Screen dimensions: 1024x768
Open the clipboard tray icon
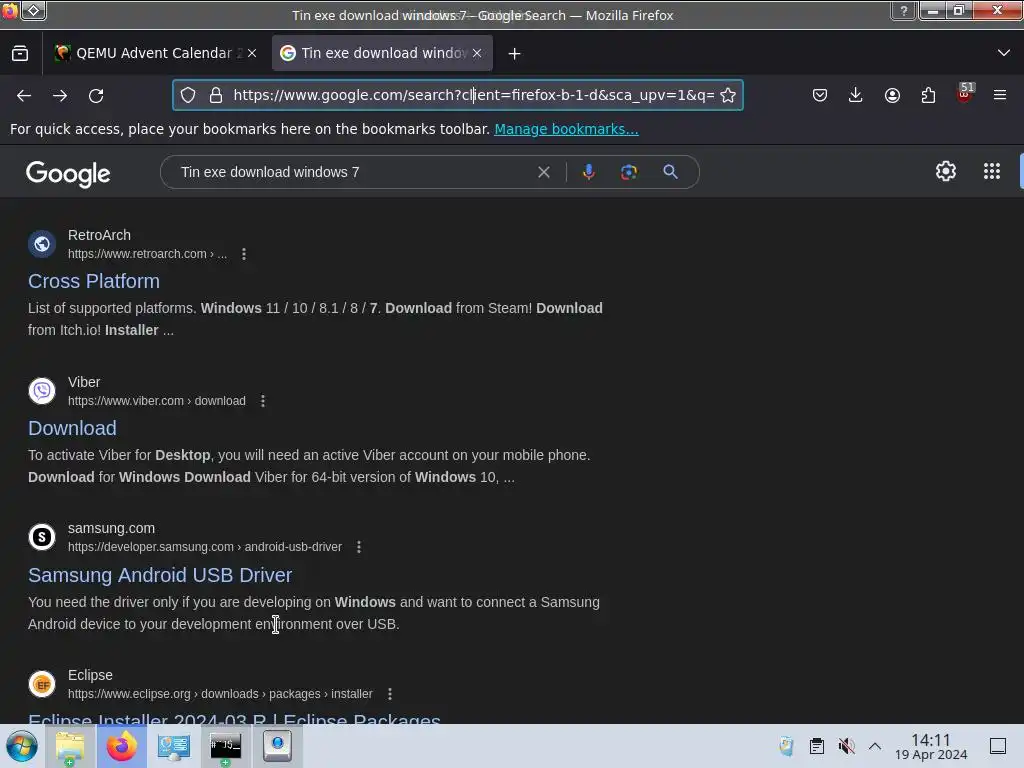pos(816,746)
